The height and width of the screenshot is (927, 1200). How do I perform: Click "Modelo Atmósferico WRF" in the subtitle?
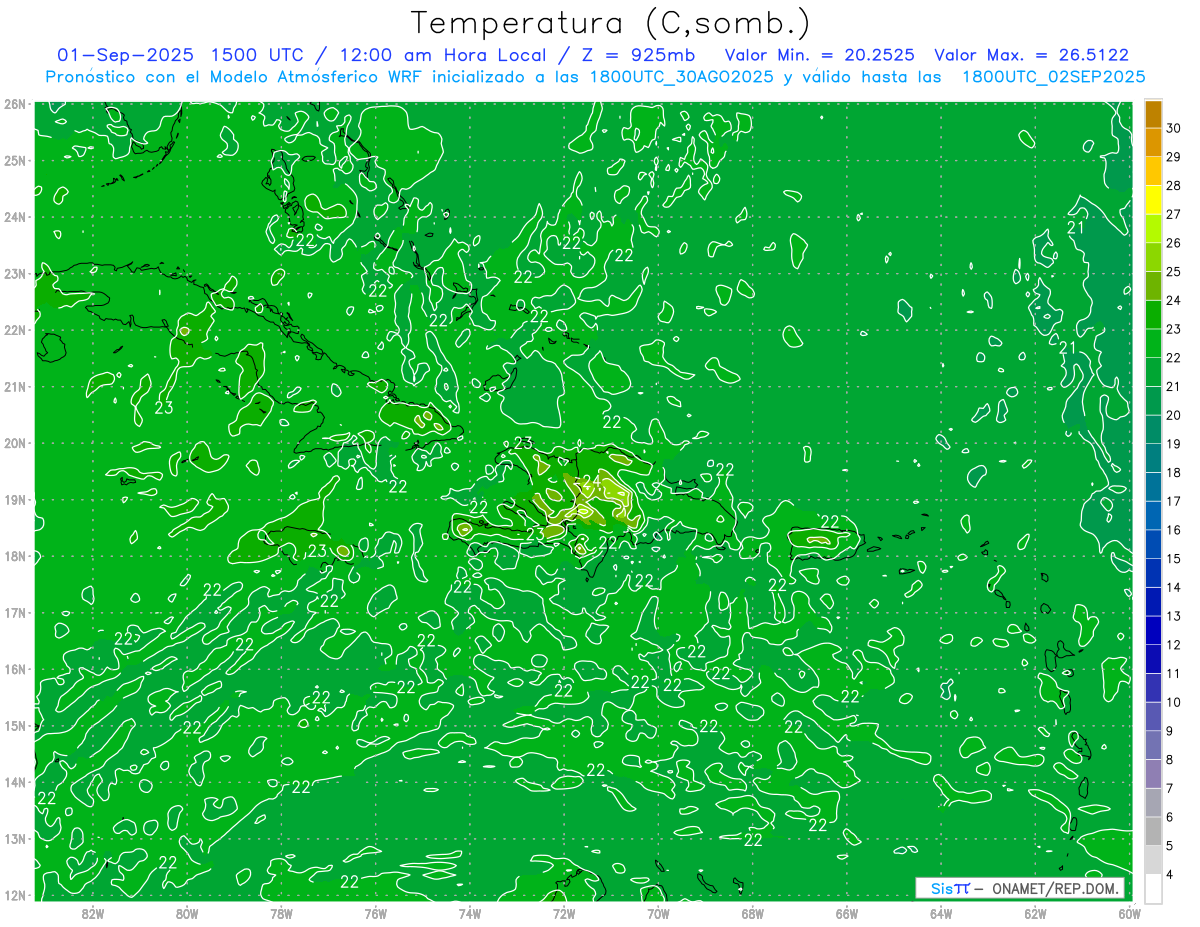click(318, 76)
